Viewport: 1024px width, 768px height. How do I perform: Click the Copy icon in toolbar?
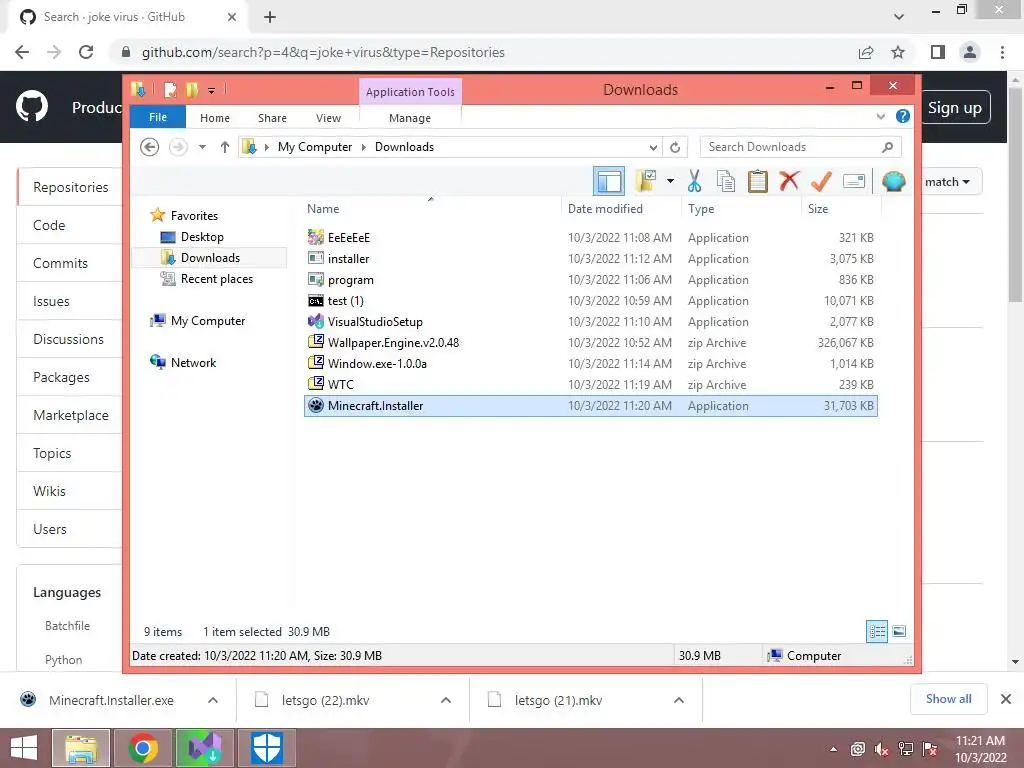click(x=726, y=181)
